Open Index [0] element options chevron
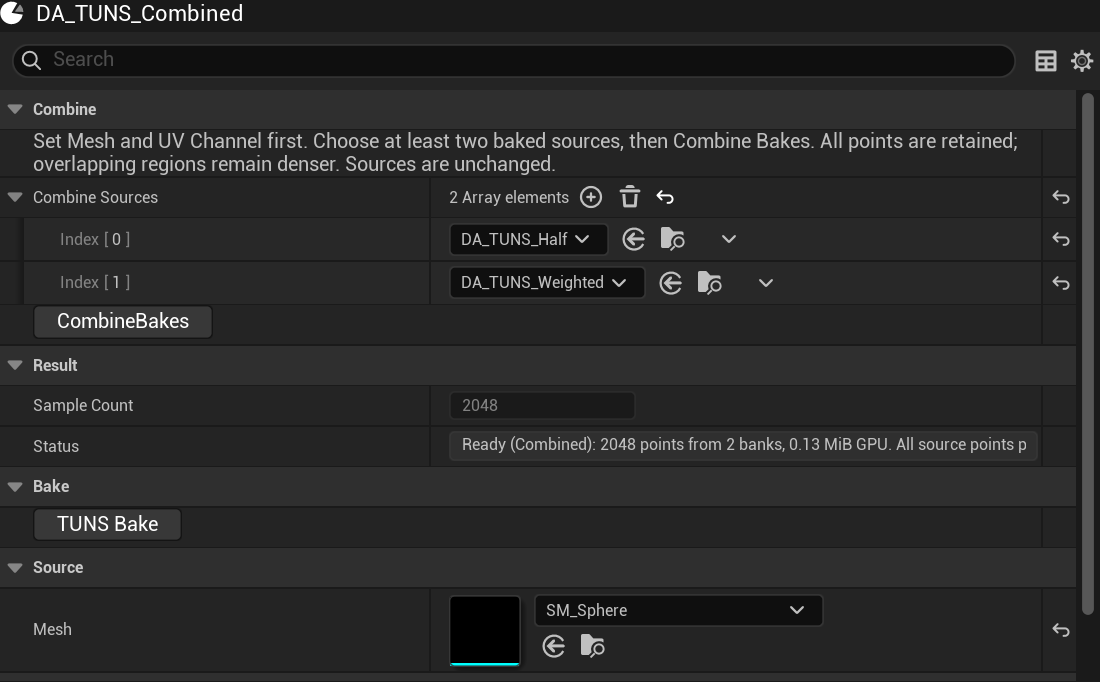 tap(729, 239)
